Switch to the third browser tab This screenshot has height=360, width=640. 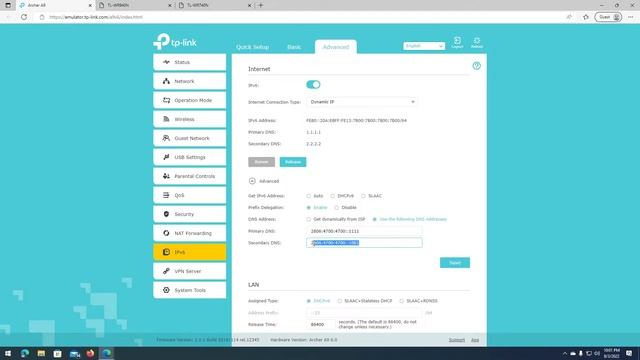point(215,5)
